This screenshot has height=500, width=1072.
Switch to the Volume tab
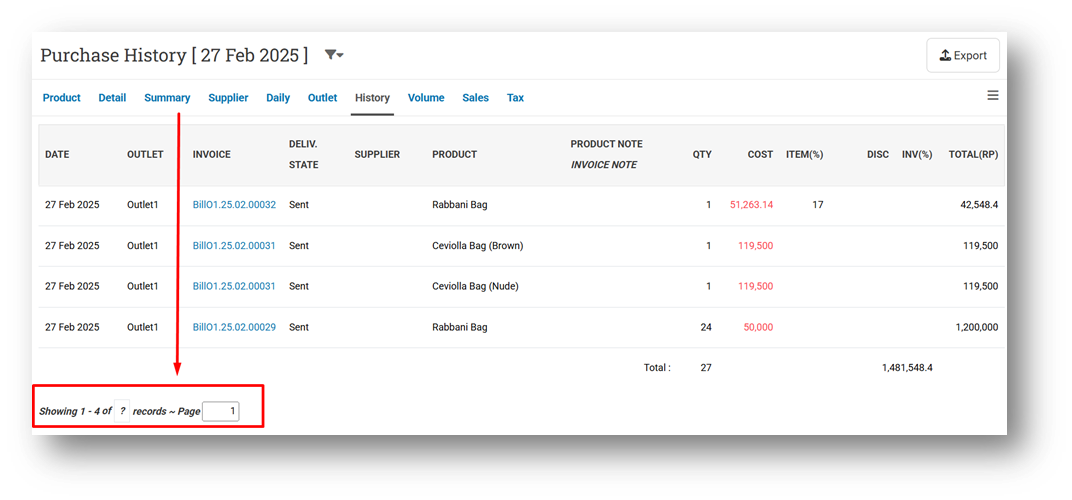tap(426, 98)
